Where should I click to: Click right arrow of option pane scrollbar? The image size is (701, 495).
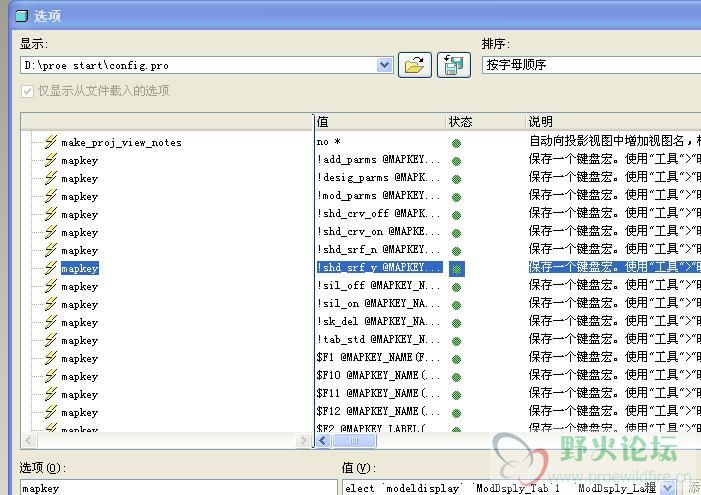[x=304, y=441]
